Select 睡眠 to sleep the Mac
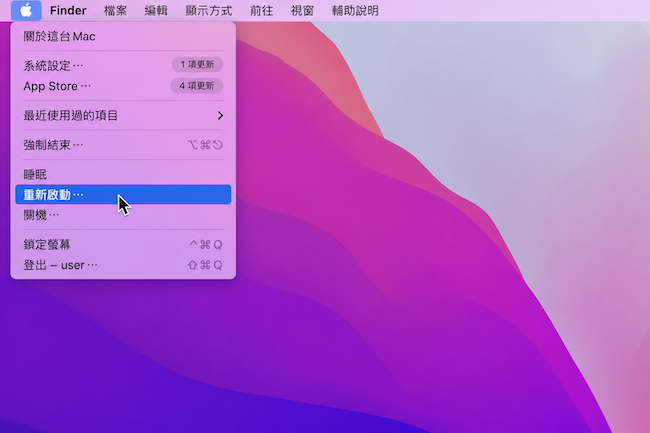The height and width of the screenshot is (433, 650). coord(123,174)
